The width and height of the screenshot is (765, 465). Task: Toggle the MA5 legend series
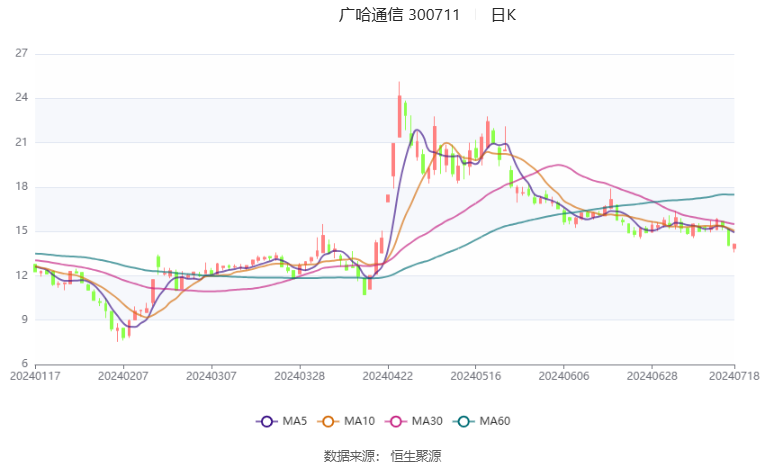point(282,421)
